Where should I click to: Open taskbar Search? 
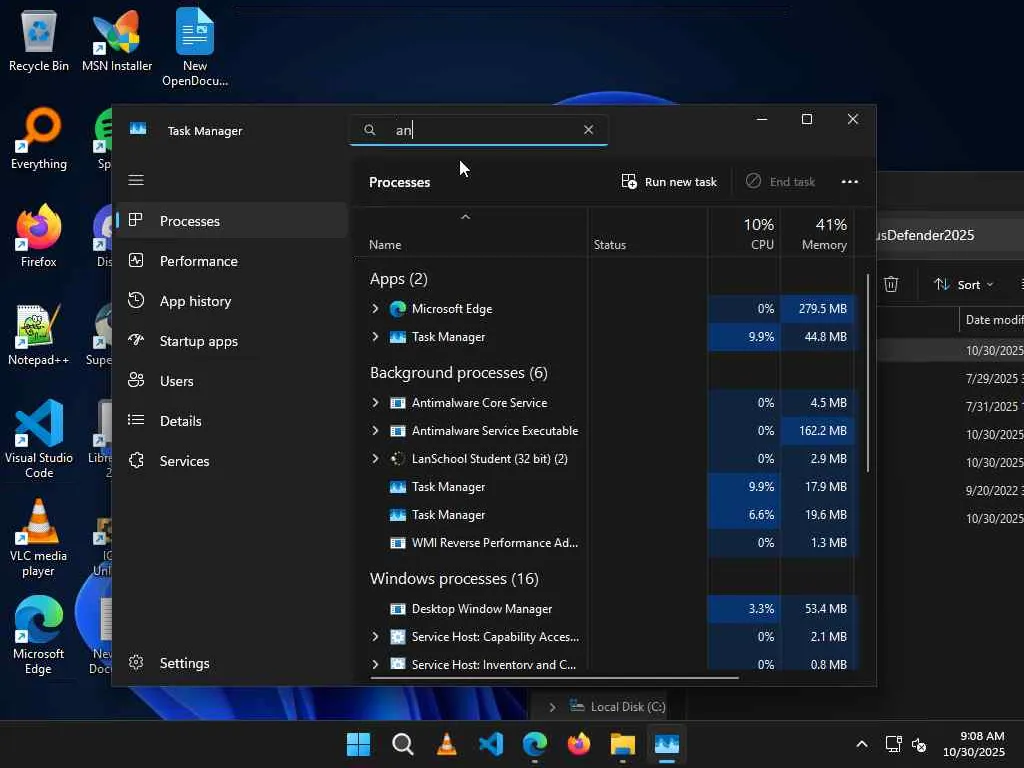pyautogui.click(x=402, y=744)
